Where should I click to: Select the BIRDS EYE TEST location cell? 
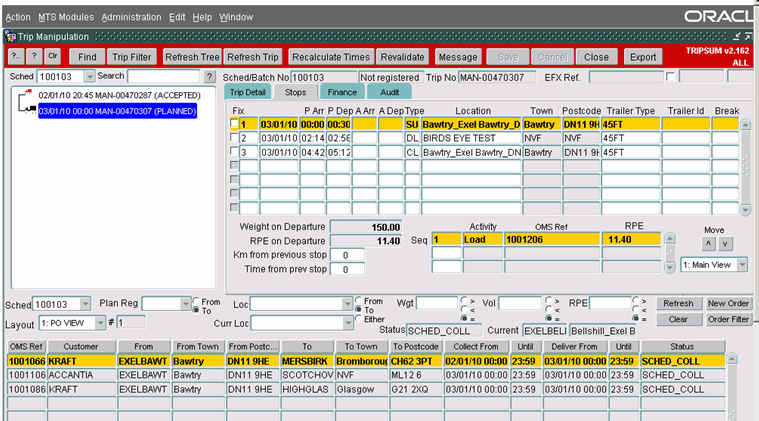(471, 138)
